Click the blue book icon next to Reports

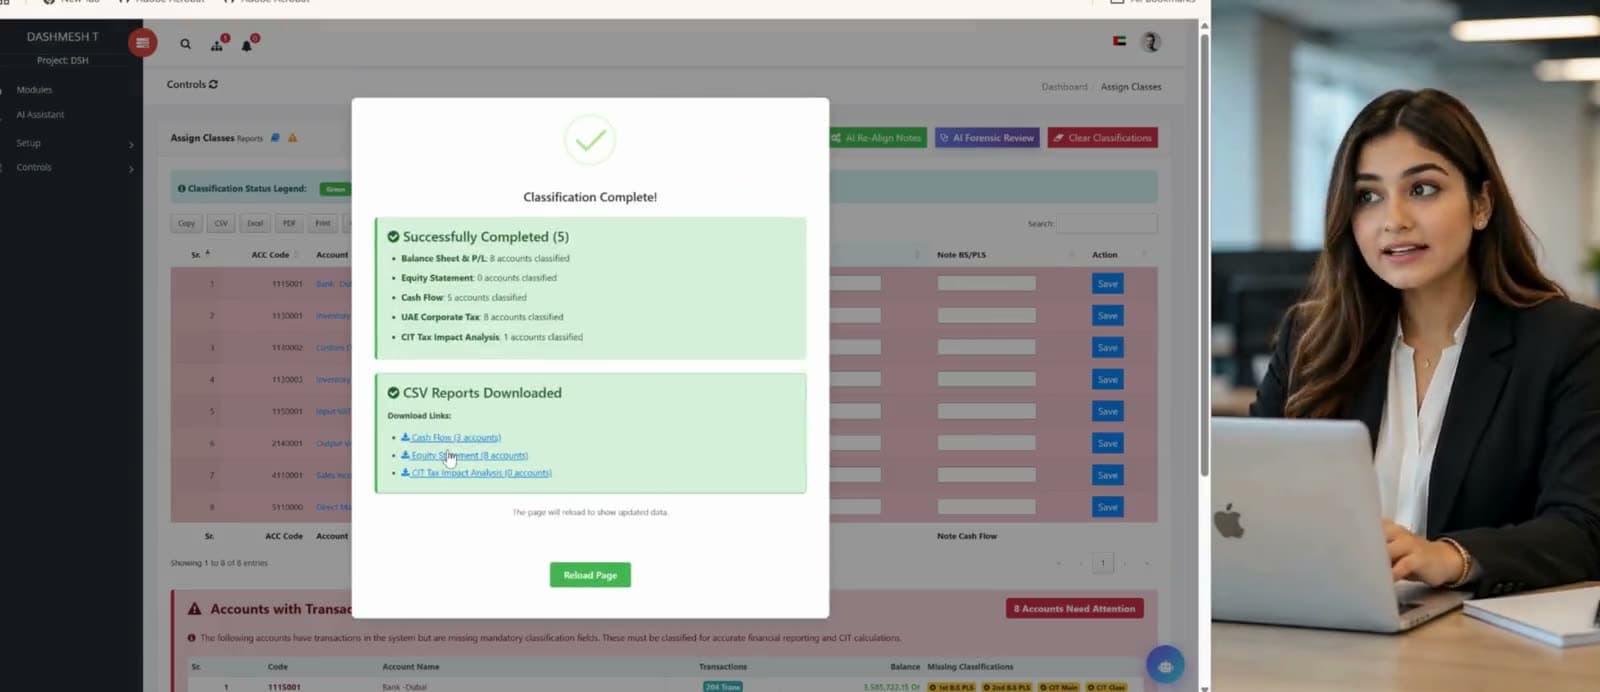click(x=275, y=138)
